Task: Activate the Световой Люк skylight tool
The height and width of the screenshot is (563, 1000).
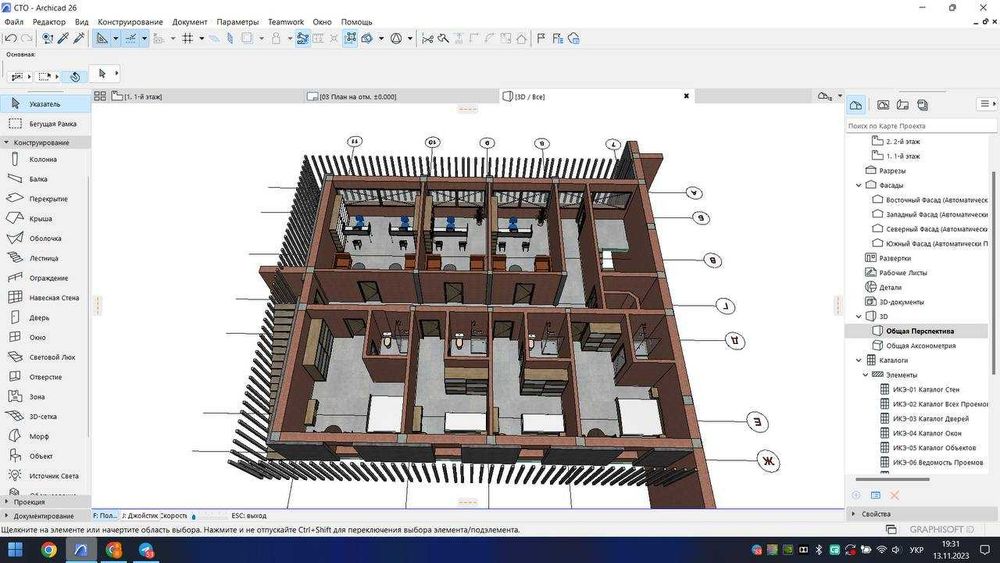Action: (x=45, y=357)
